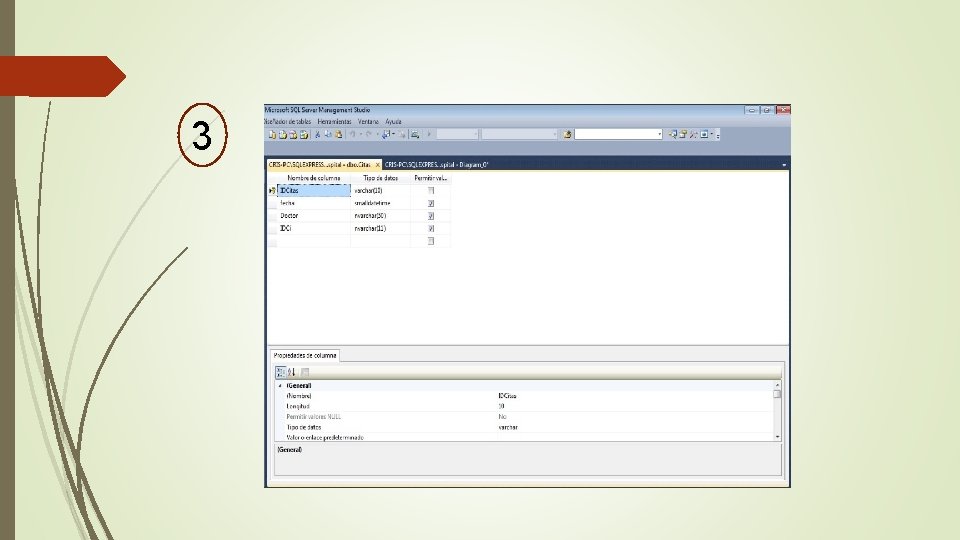
Task: Switch to the Diagram_0 document tab
Action: (437, 165)
